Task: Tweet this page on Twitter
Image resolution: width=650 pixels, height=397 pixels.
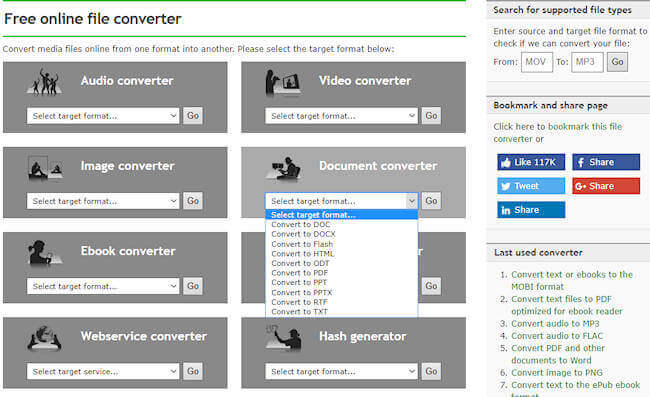Action: 531,186
